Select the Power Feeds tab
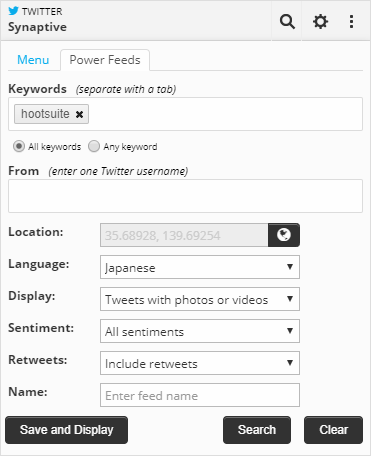The height and width of the screenshot is (456, 371). 105,60
